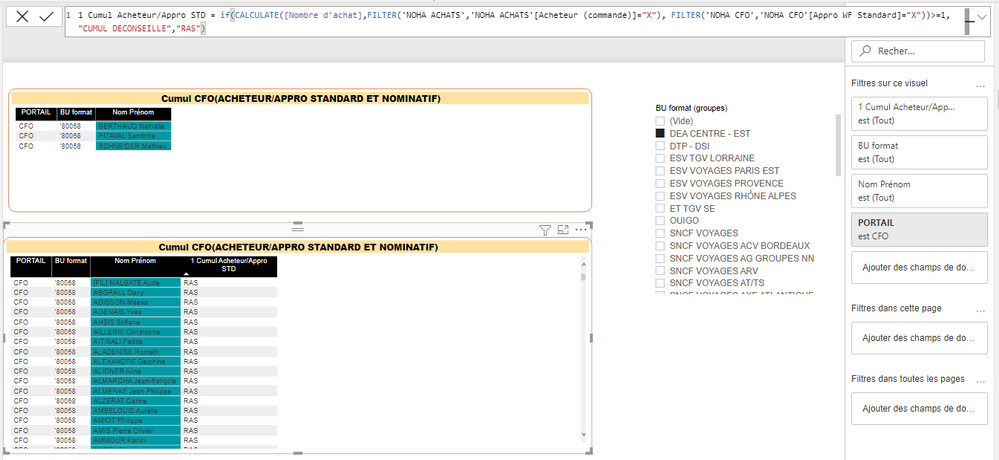Click the BU format slicer scrollbar
The image size is (999, 460).
838,145
